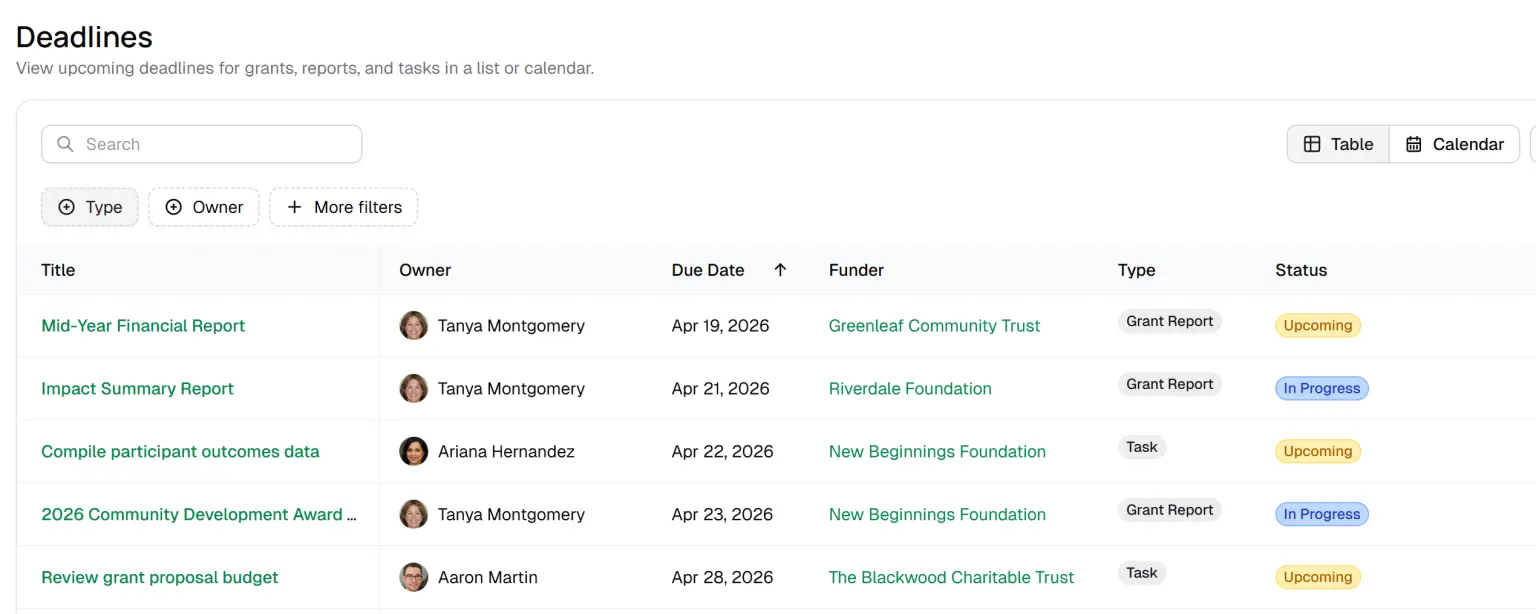Image resolution: width=1536 pixels, height=614 pixels.
Task: Click the Search input field
Action: point(215,144)
